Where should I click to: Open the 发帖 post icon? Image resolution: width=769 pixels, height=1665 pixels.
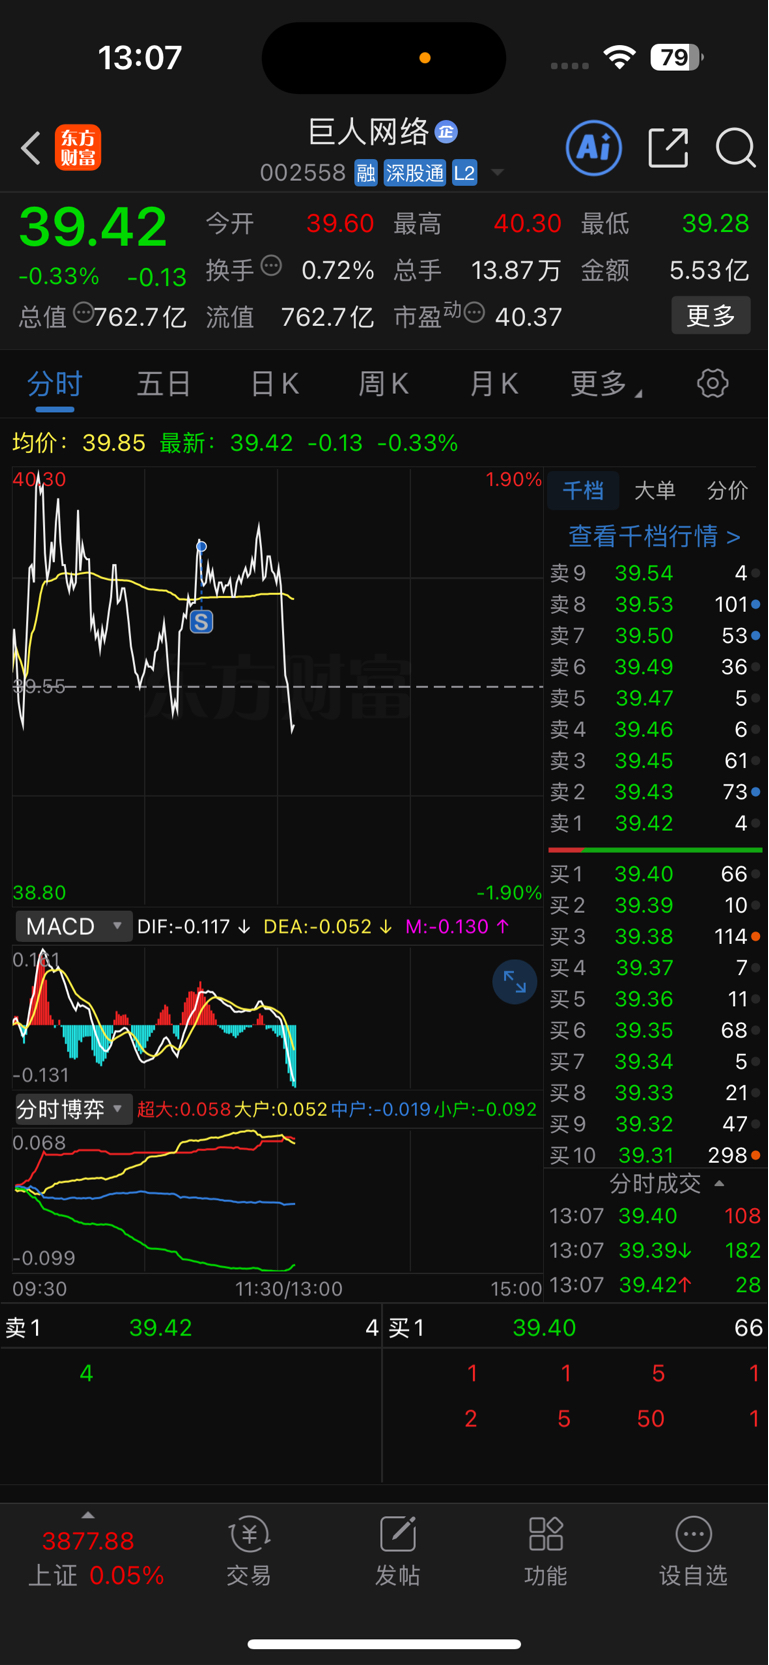pos(398,1551)
